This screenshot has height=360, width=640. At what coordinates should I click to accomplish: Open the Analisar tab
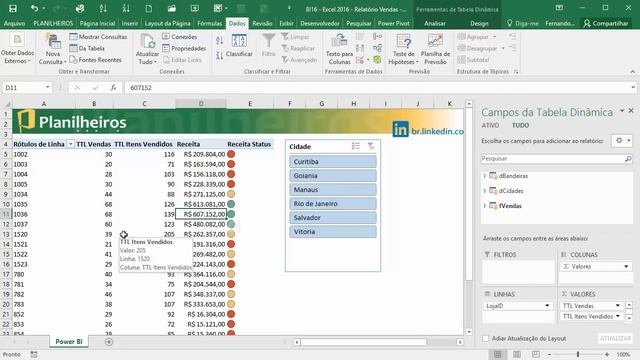point(435,23)
